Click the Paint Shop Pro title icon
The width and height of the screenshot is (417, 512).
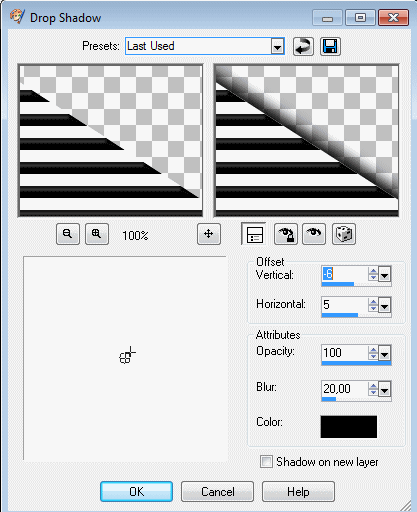coord(17,17)
